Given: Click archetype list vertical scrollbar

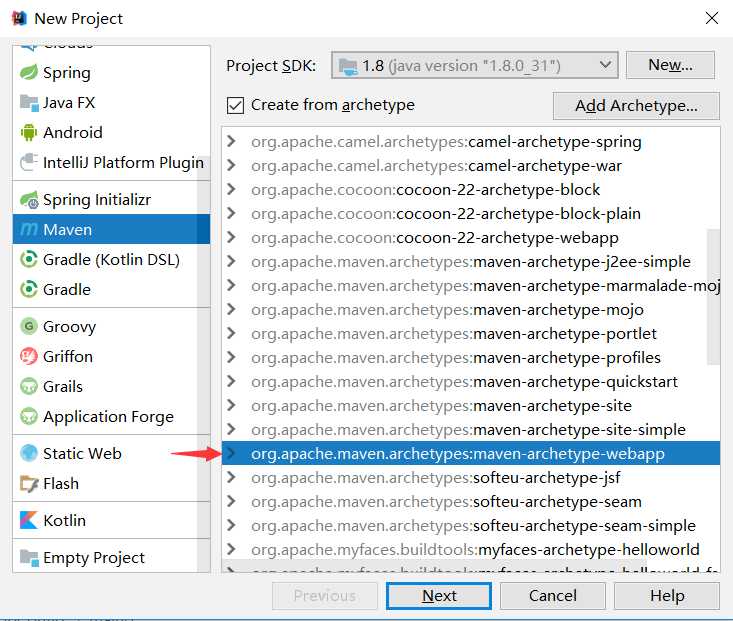Looking at the screenshot, I should [713, 296].
